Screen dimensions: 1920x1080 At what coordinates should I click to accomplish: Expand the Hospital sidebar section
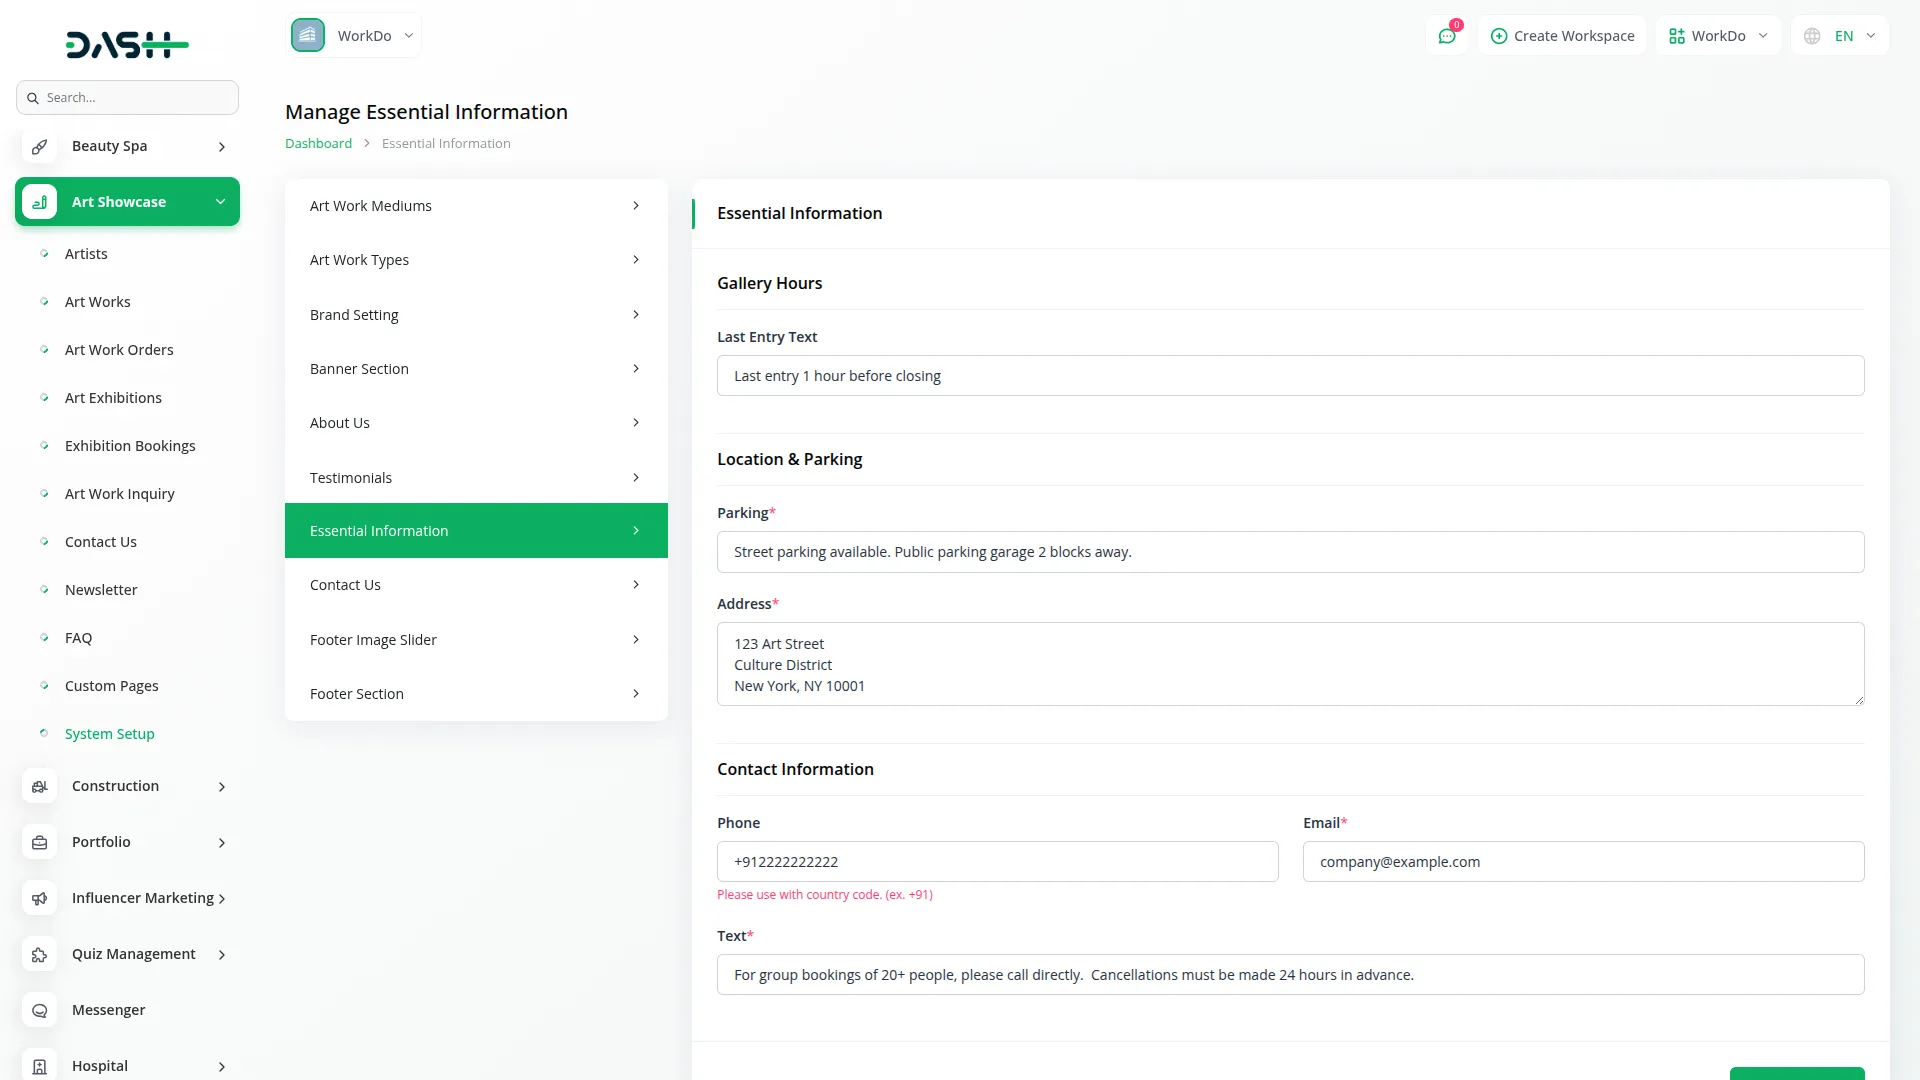221,1066
